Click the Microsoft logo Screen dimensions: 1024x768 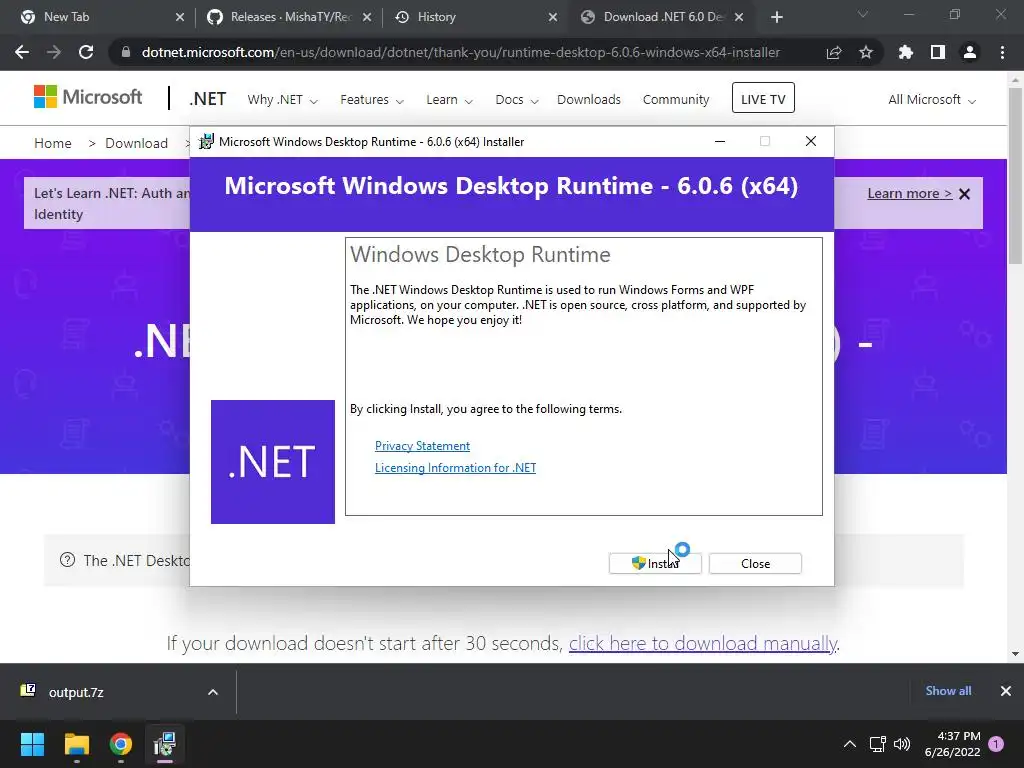coord(88,97)
